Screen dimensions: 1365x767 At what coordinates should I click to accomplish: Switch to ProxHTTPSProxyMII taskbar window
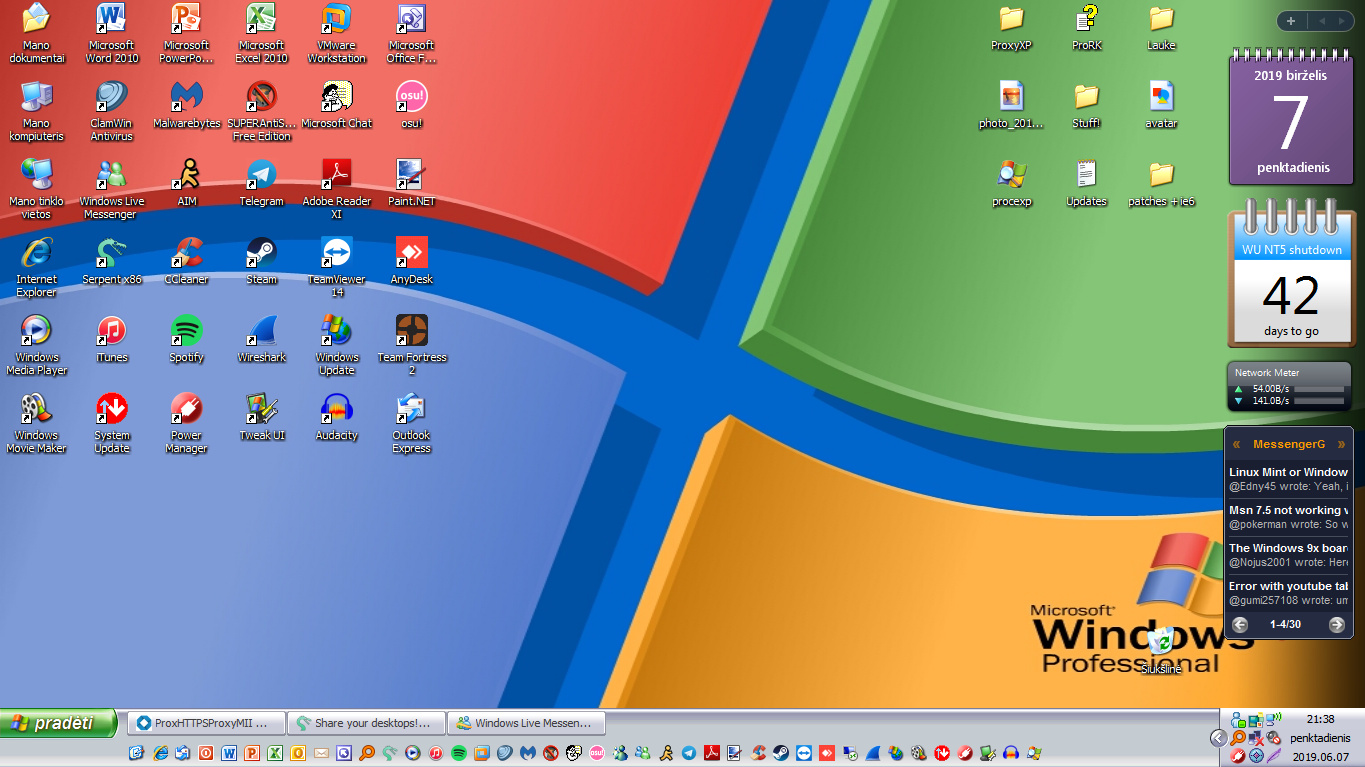click(x=206, y=723)
